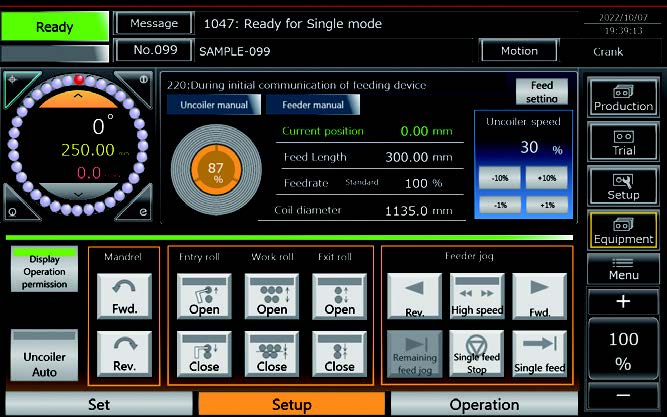Click the No.099 program button

[154, 50]
